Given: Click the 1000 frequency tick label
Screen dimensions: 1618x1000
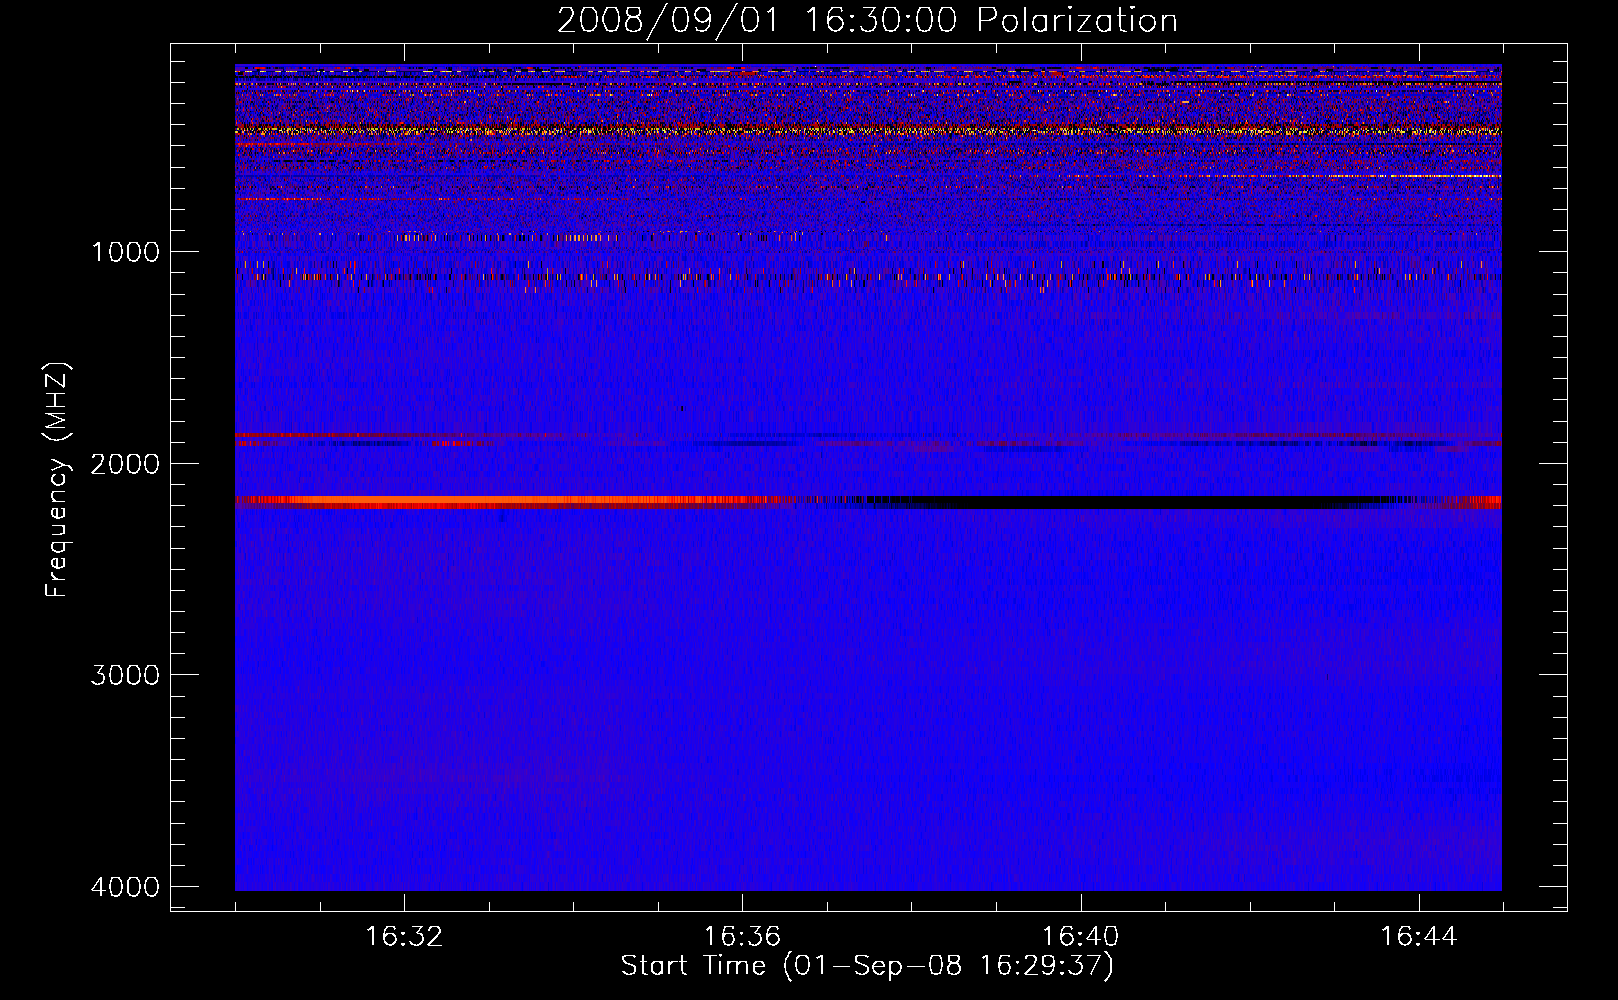Looking at the screenshot, I should coord(125,252).
